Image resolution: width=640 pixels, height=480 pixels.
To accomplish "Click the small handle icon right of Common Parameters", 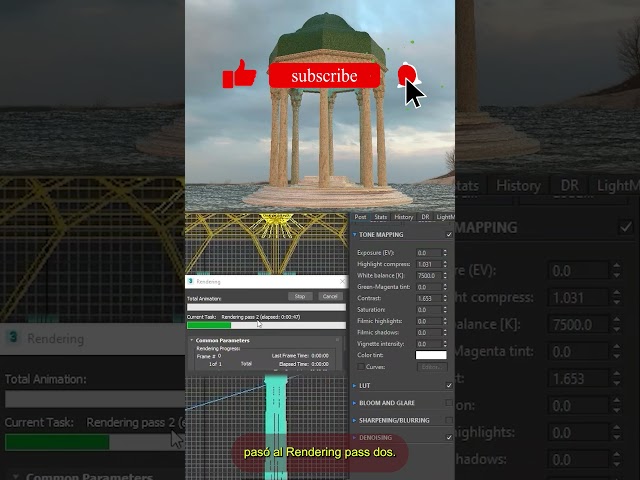I will pos(338,340).
